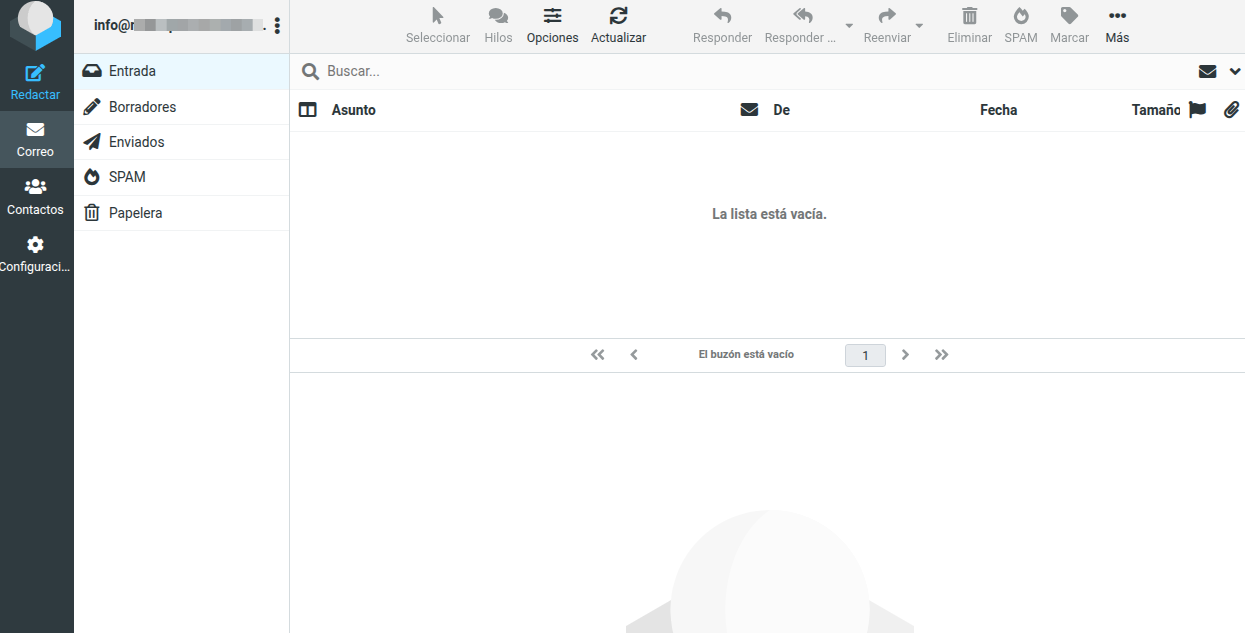1245x633 pixels.
Task: Click the Hilos threads button
Action: 498,27
